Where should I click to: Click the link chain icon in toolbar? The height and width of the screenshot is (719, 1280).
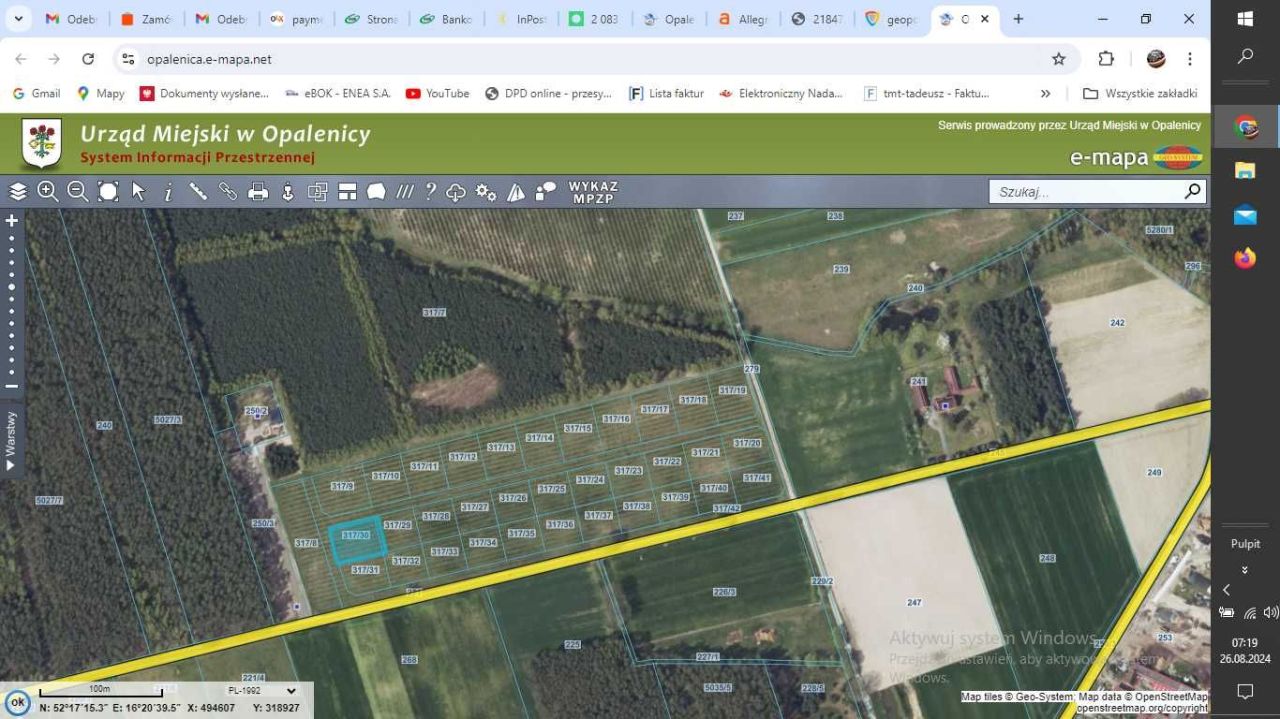(228, 192)
